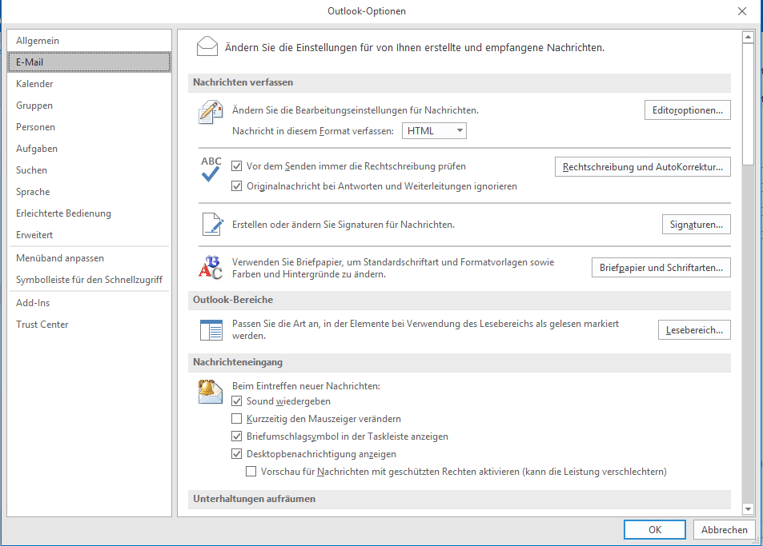Click the reading pane layout icon
Image resolution: width=763 pixels, height=546 pixels.
point(211,329)
